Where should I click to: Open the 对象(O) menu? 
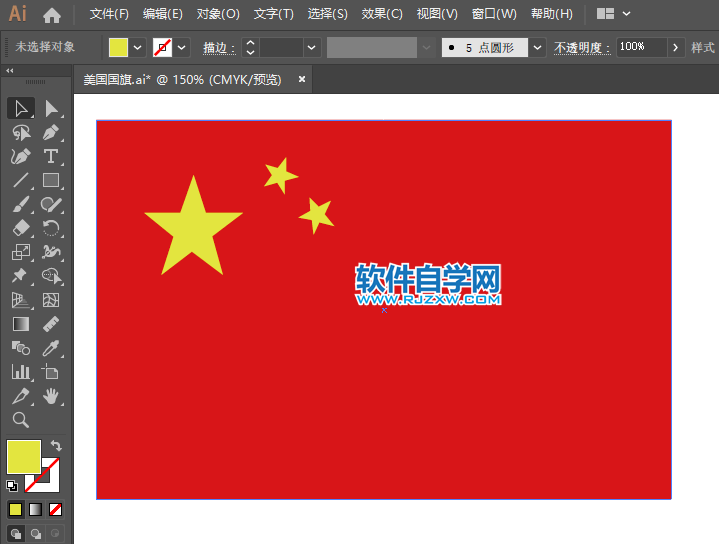tap(218, 14)
